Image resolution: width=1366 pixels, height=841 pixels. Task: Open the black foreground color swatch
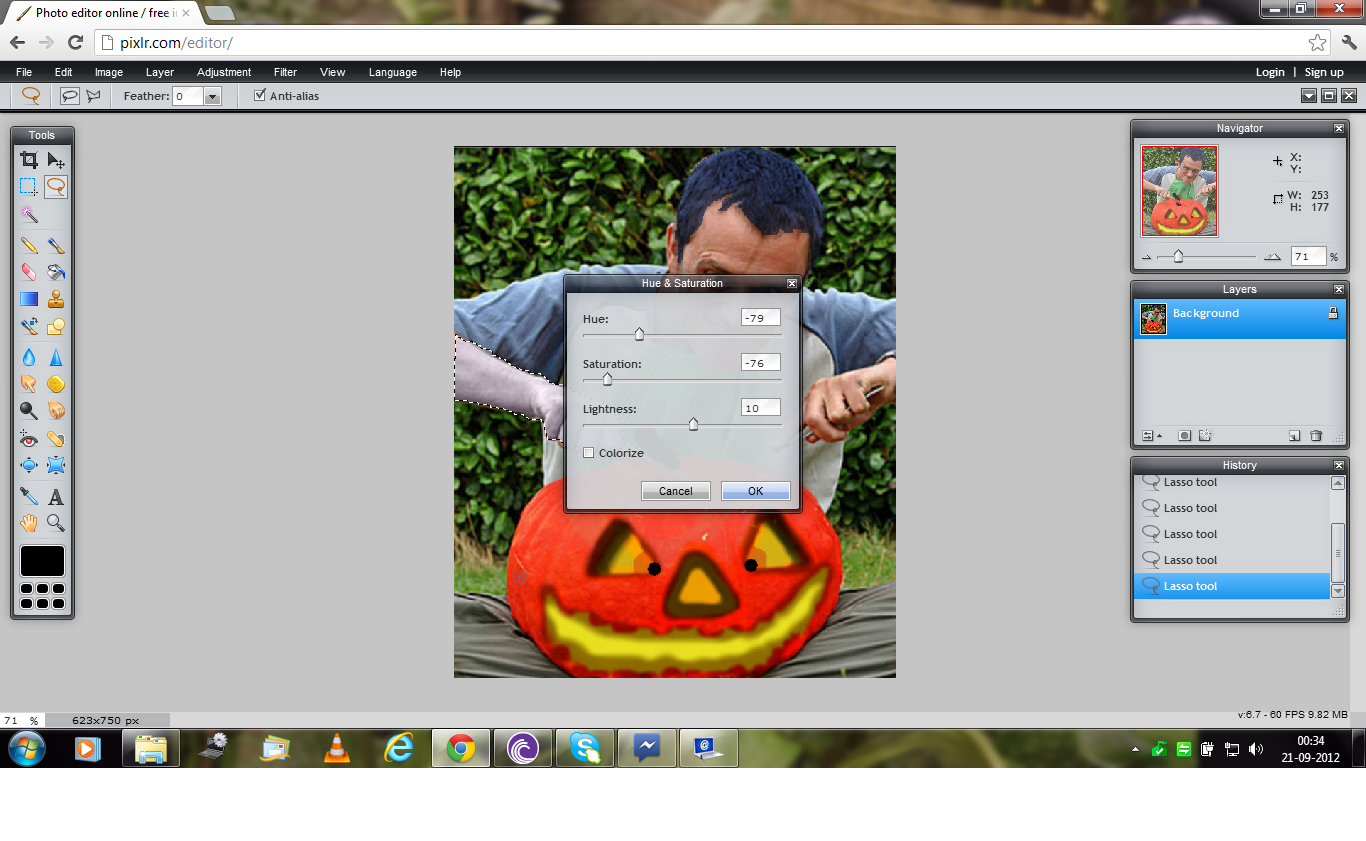(42, 561)
